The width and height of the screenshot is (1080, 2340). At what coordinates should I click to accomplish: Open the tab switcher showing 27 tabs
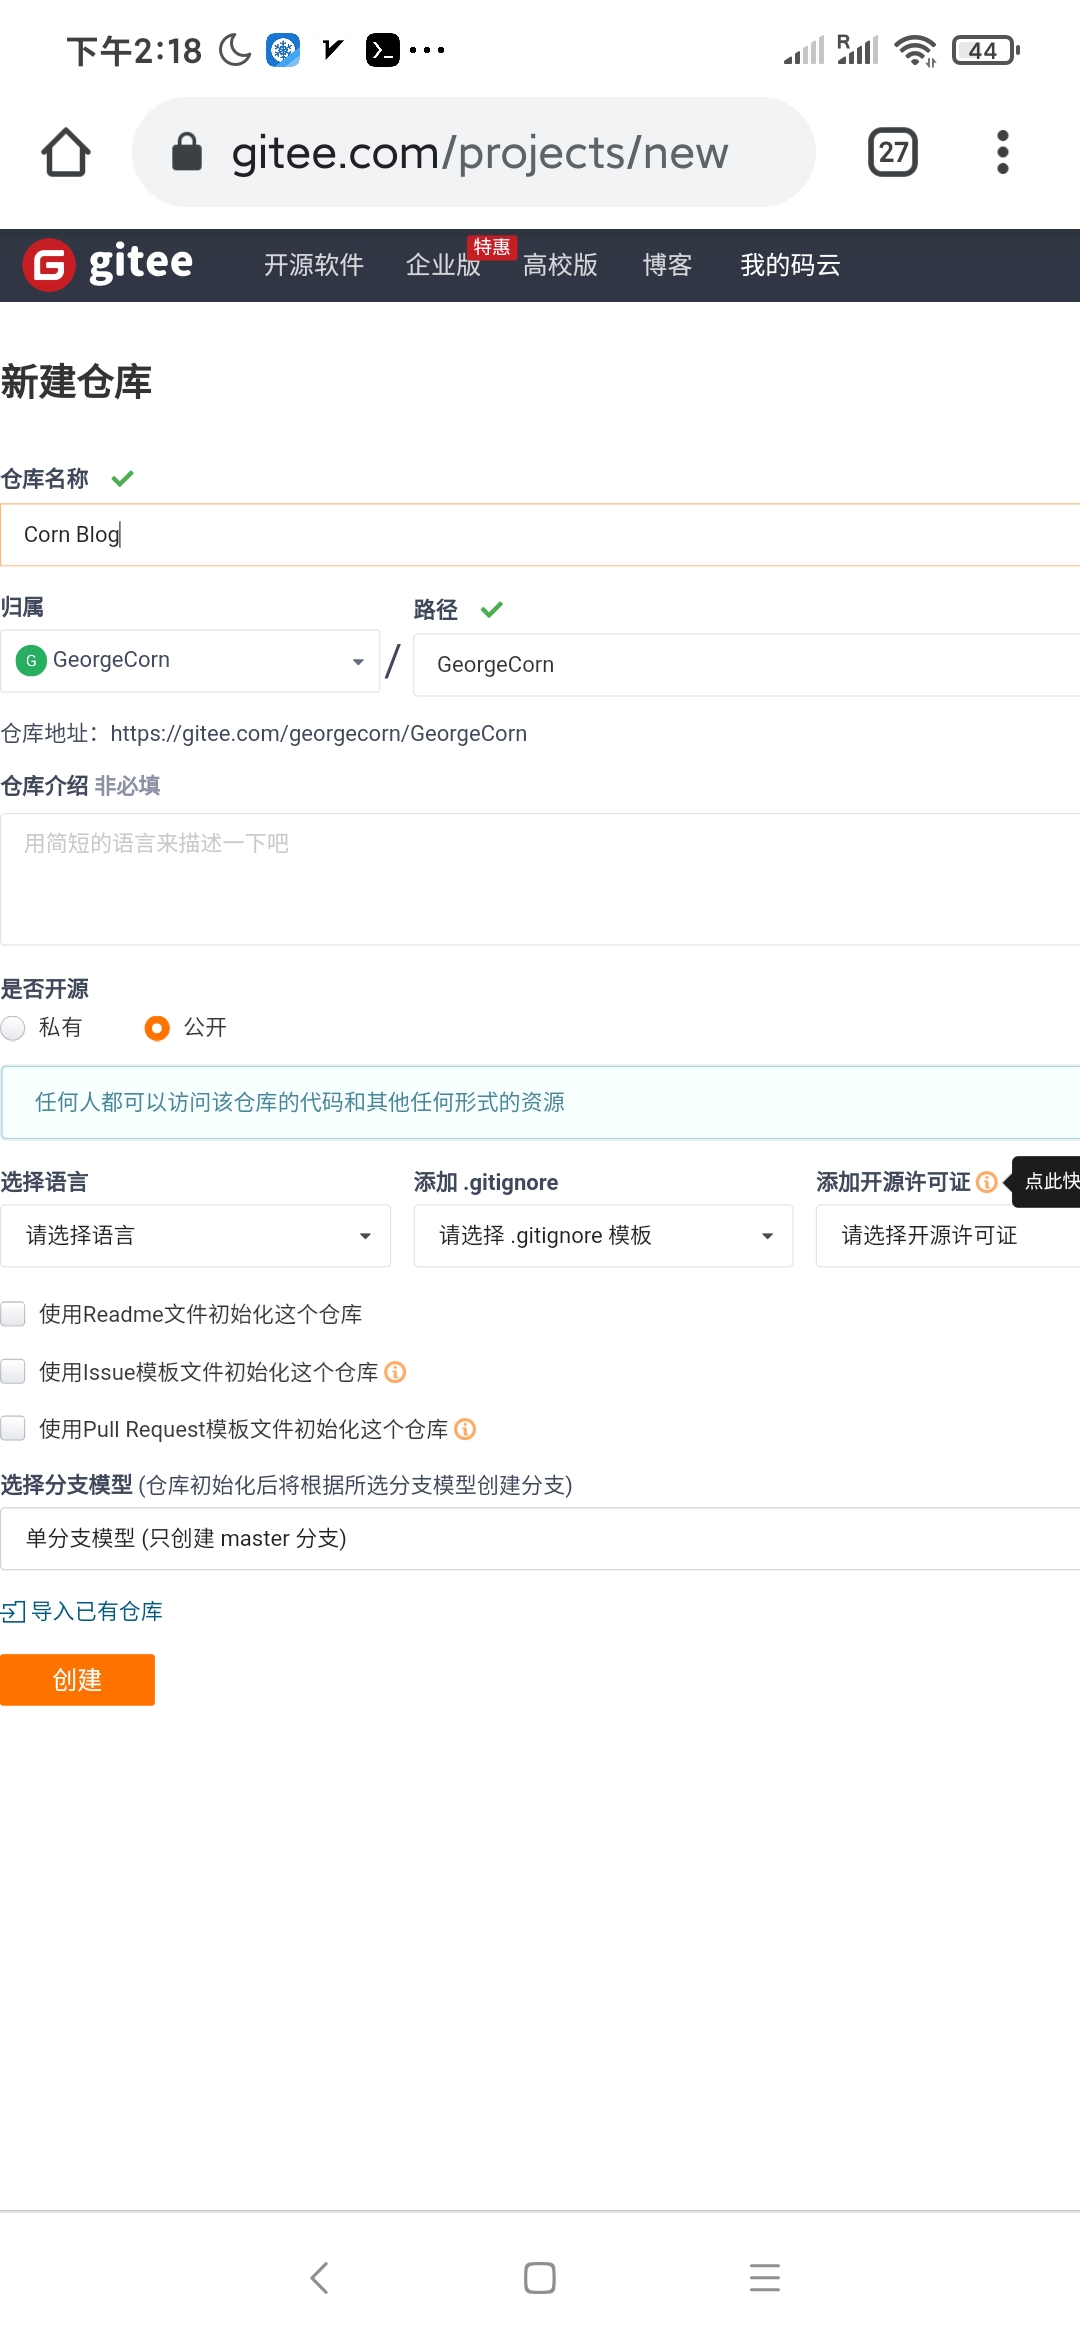pos(893,152)
